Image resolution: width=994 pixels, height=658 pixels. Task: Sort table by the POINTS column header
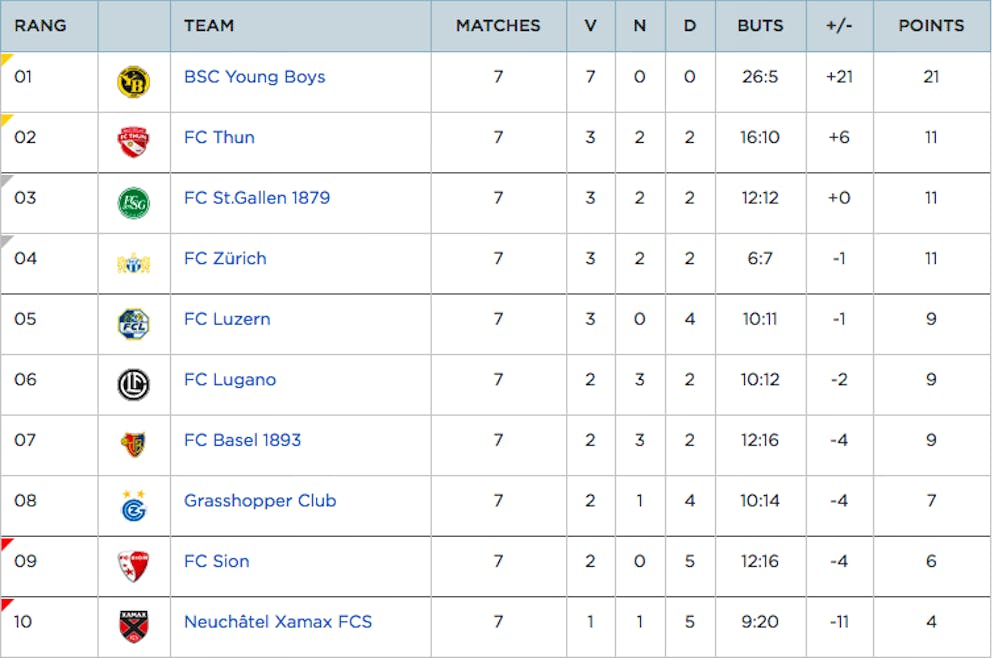(931, 26)
